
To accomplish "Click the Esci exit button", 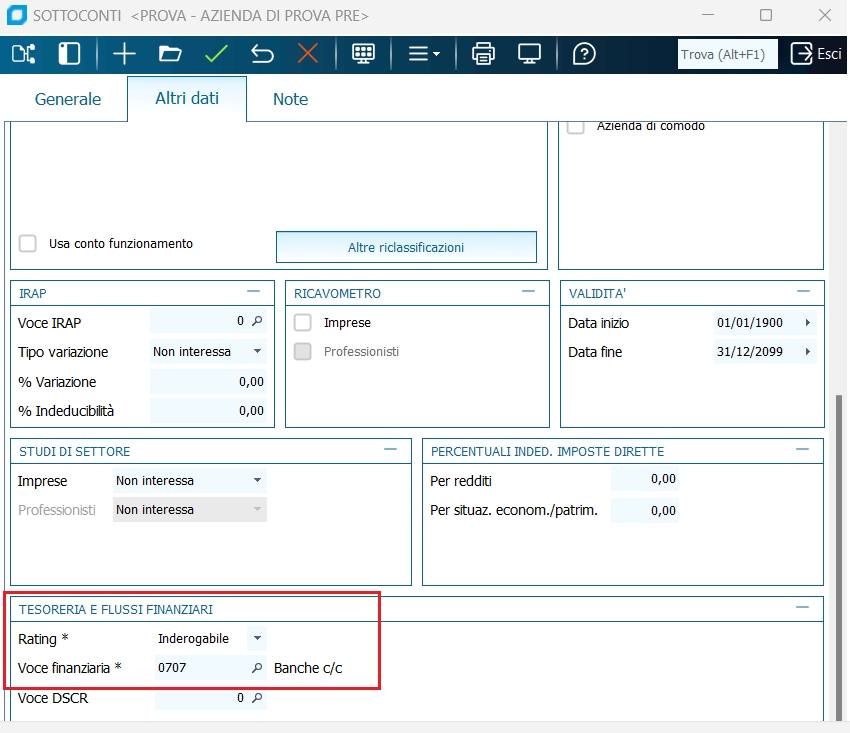I will 816,54.
